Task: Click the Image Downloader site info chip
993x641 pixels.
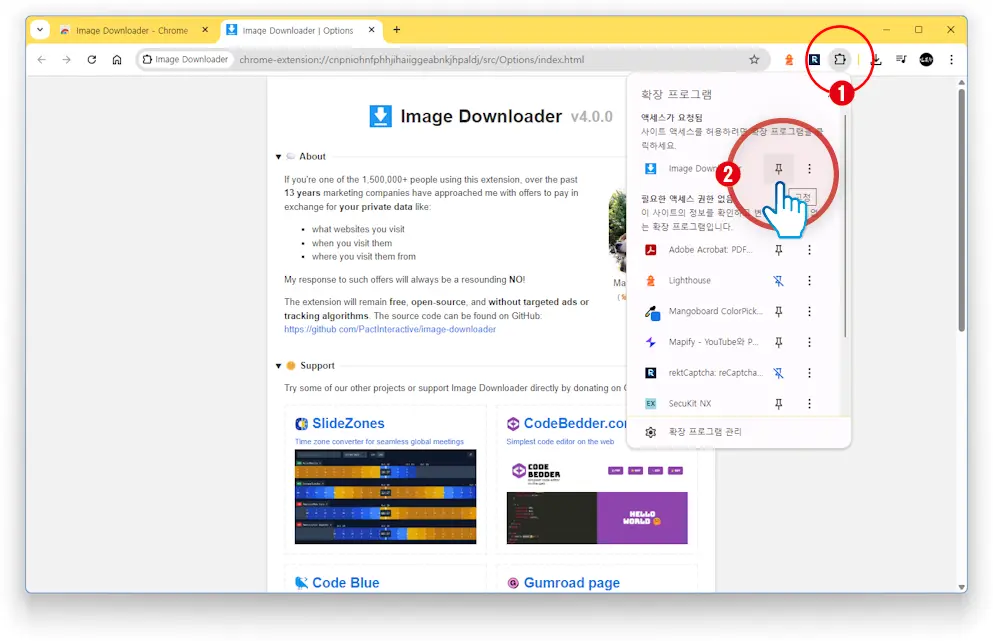Action: (x=186, y=60)
